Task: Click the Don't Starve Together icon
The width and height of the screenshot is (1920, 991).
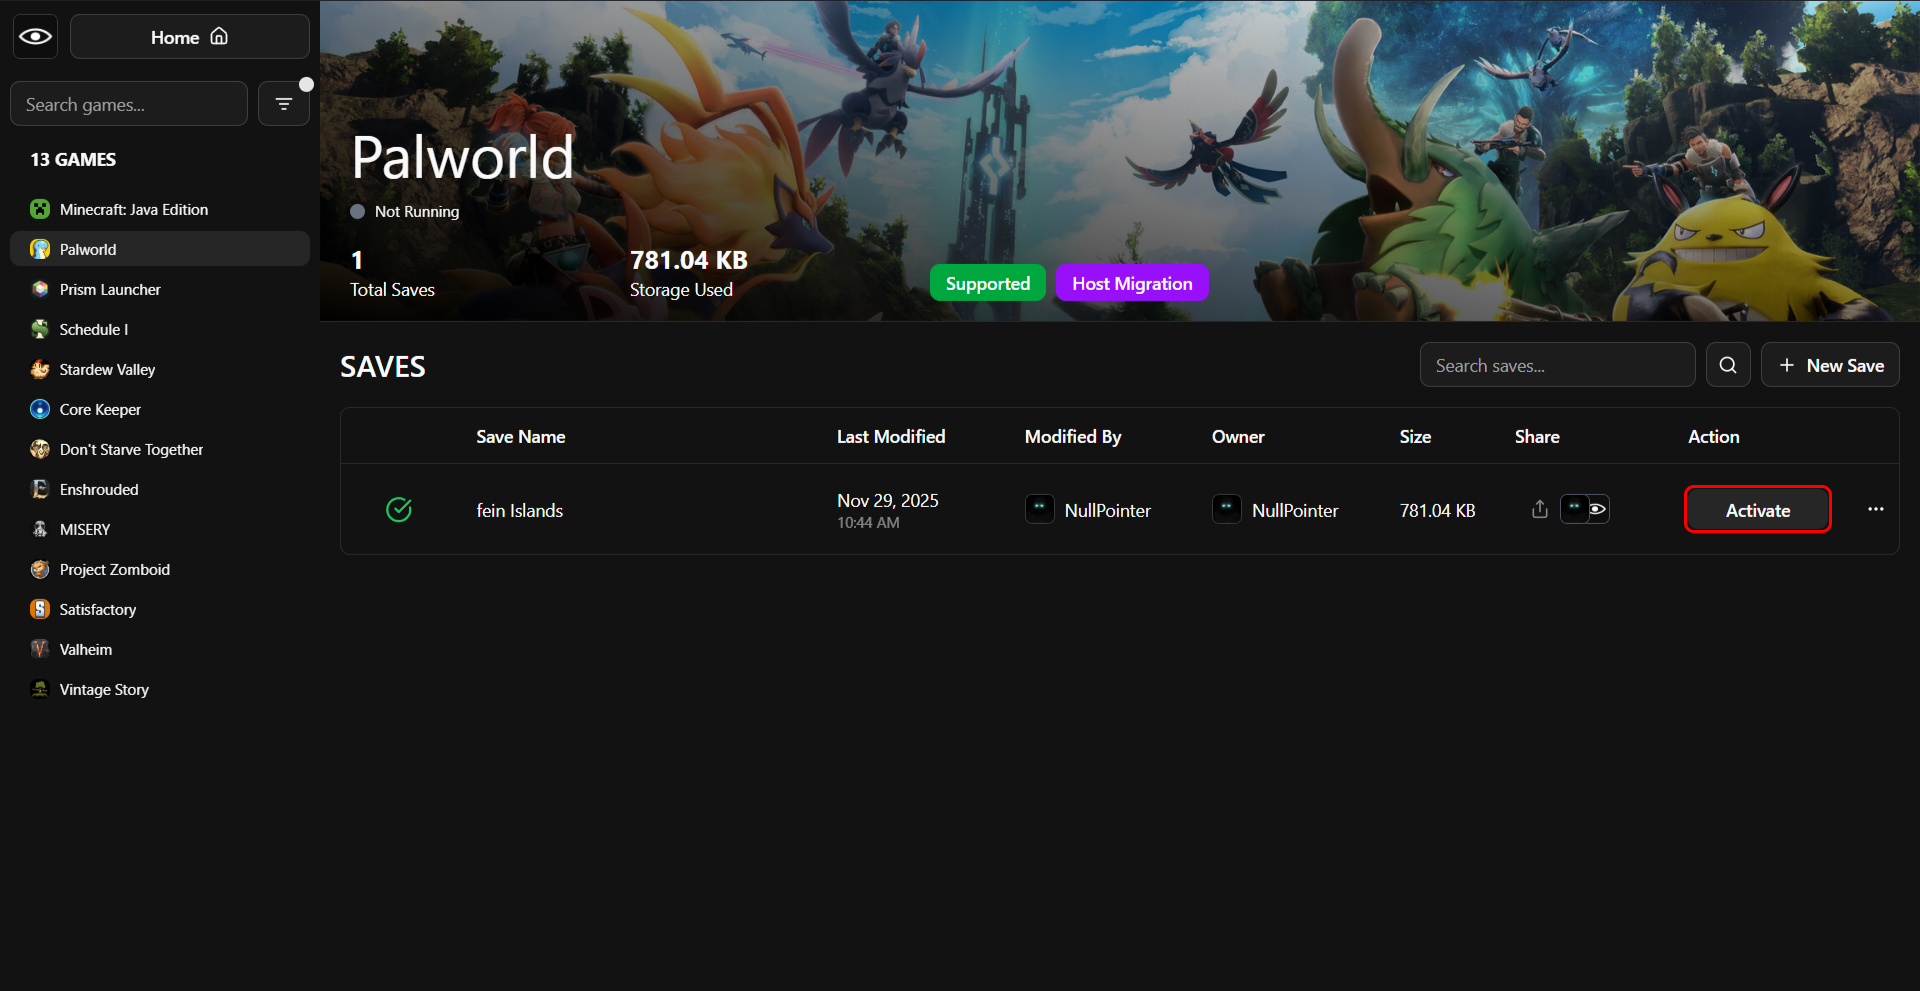Action: pyautogui.click(x=40, y=449)
